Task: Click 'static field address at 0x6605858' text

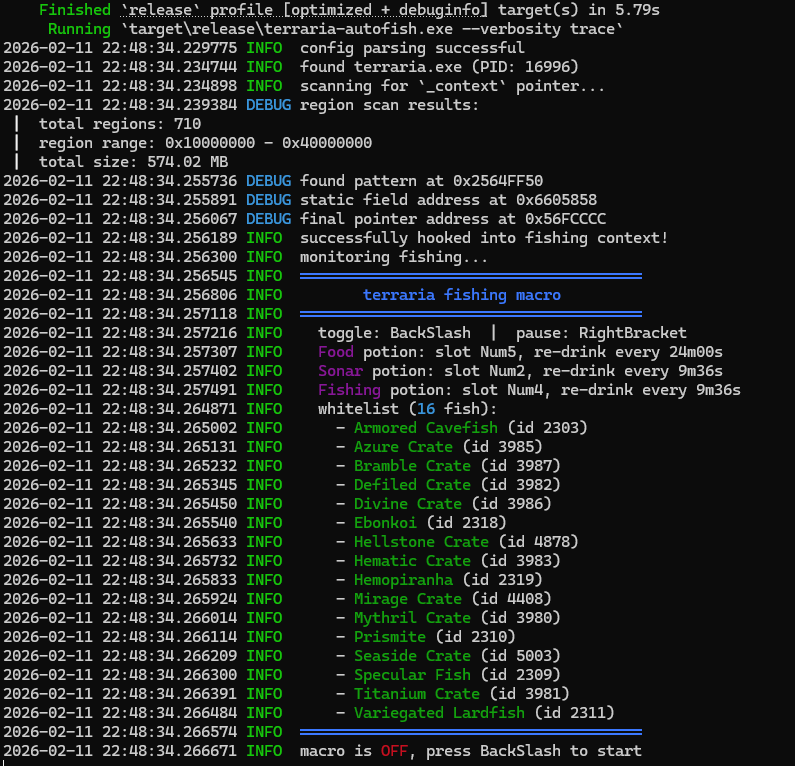Action: coord(448,200)
